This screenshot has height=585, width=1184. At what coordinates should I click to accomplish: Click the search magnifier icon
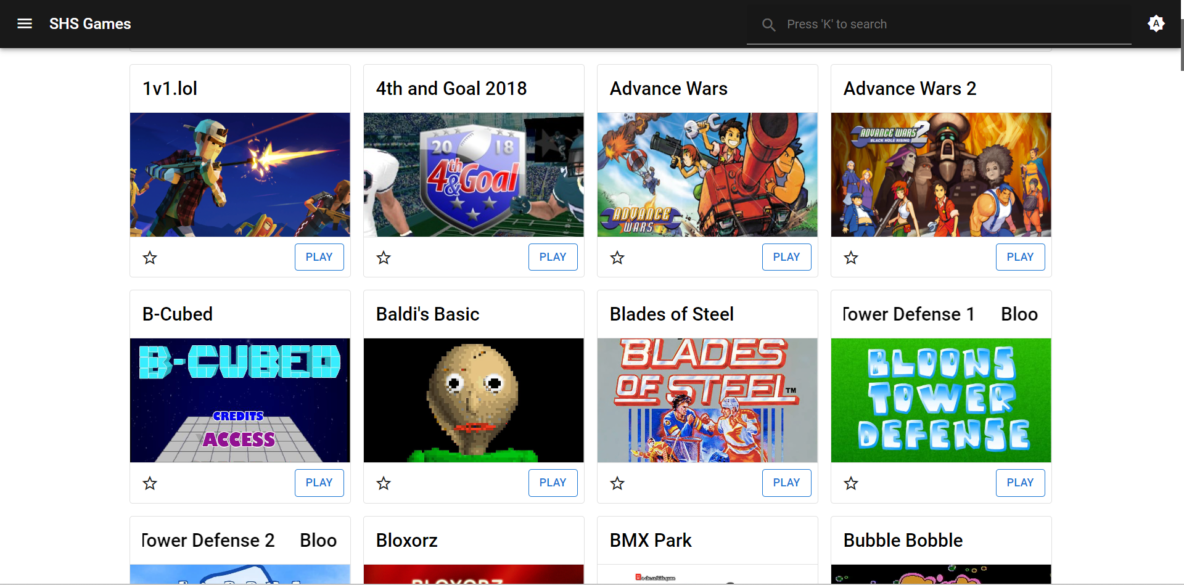coord(768,24)
